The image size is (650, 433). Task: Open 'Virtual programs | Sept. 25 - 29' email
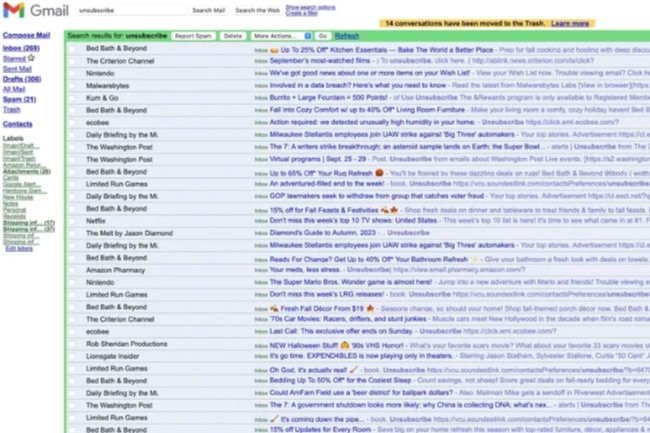click(318, 160)
